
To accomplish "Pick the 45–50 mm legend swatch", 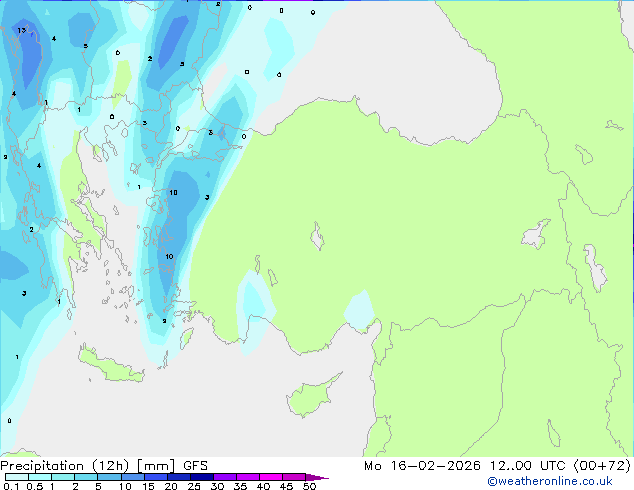I will [294, 477].
